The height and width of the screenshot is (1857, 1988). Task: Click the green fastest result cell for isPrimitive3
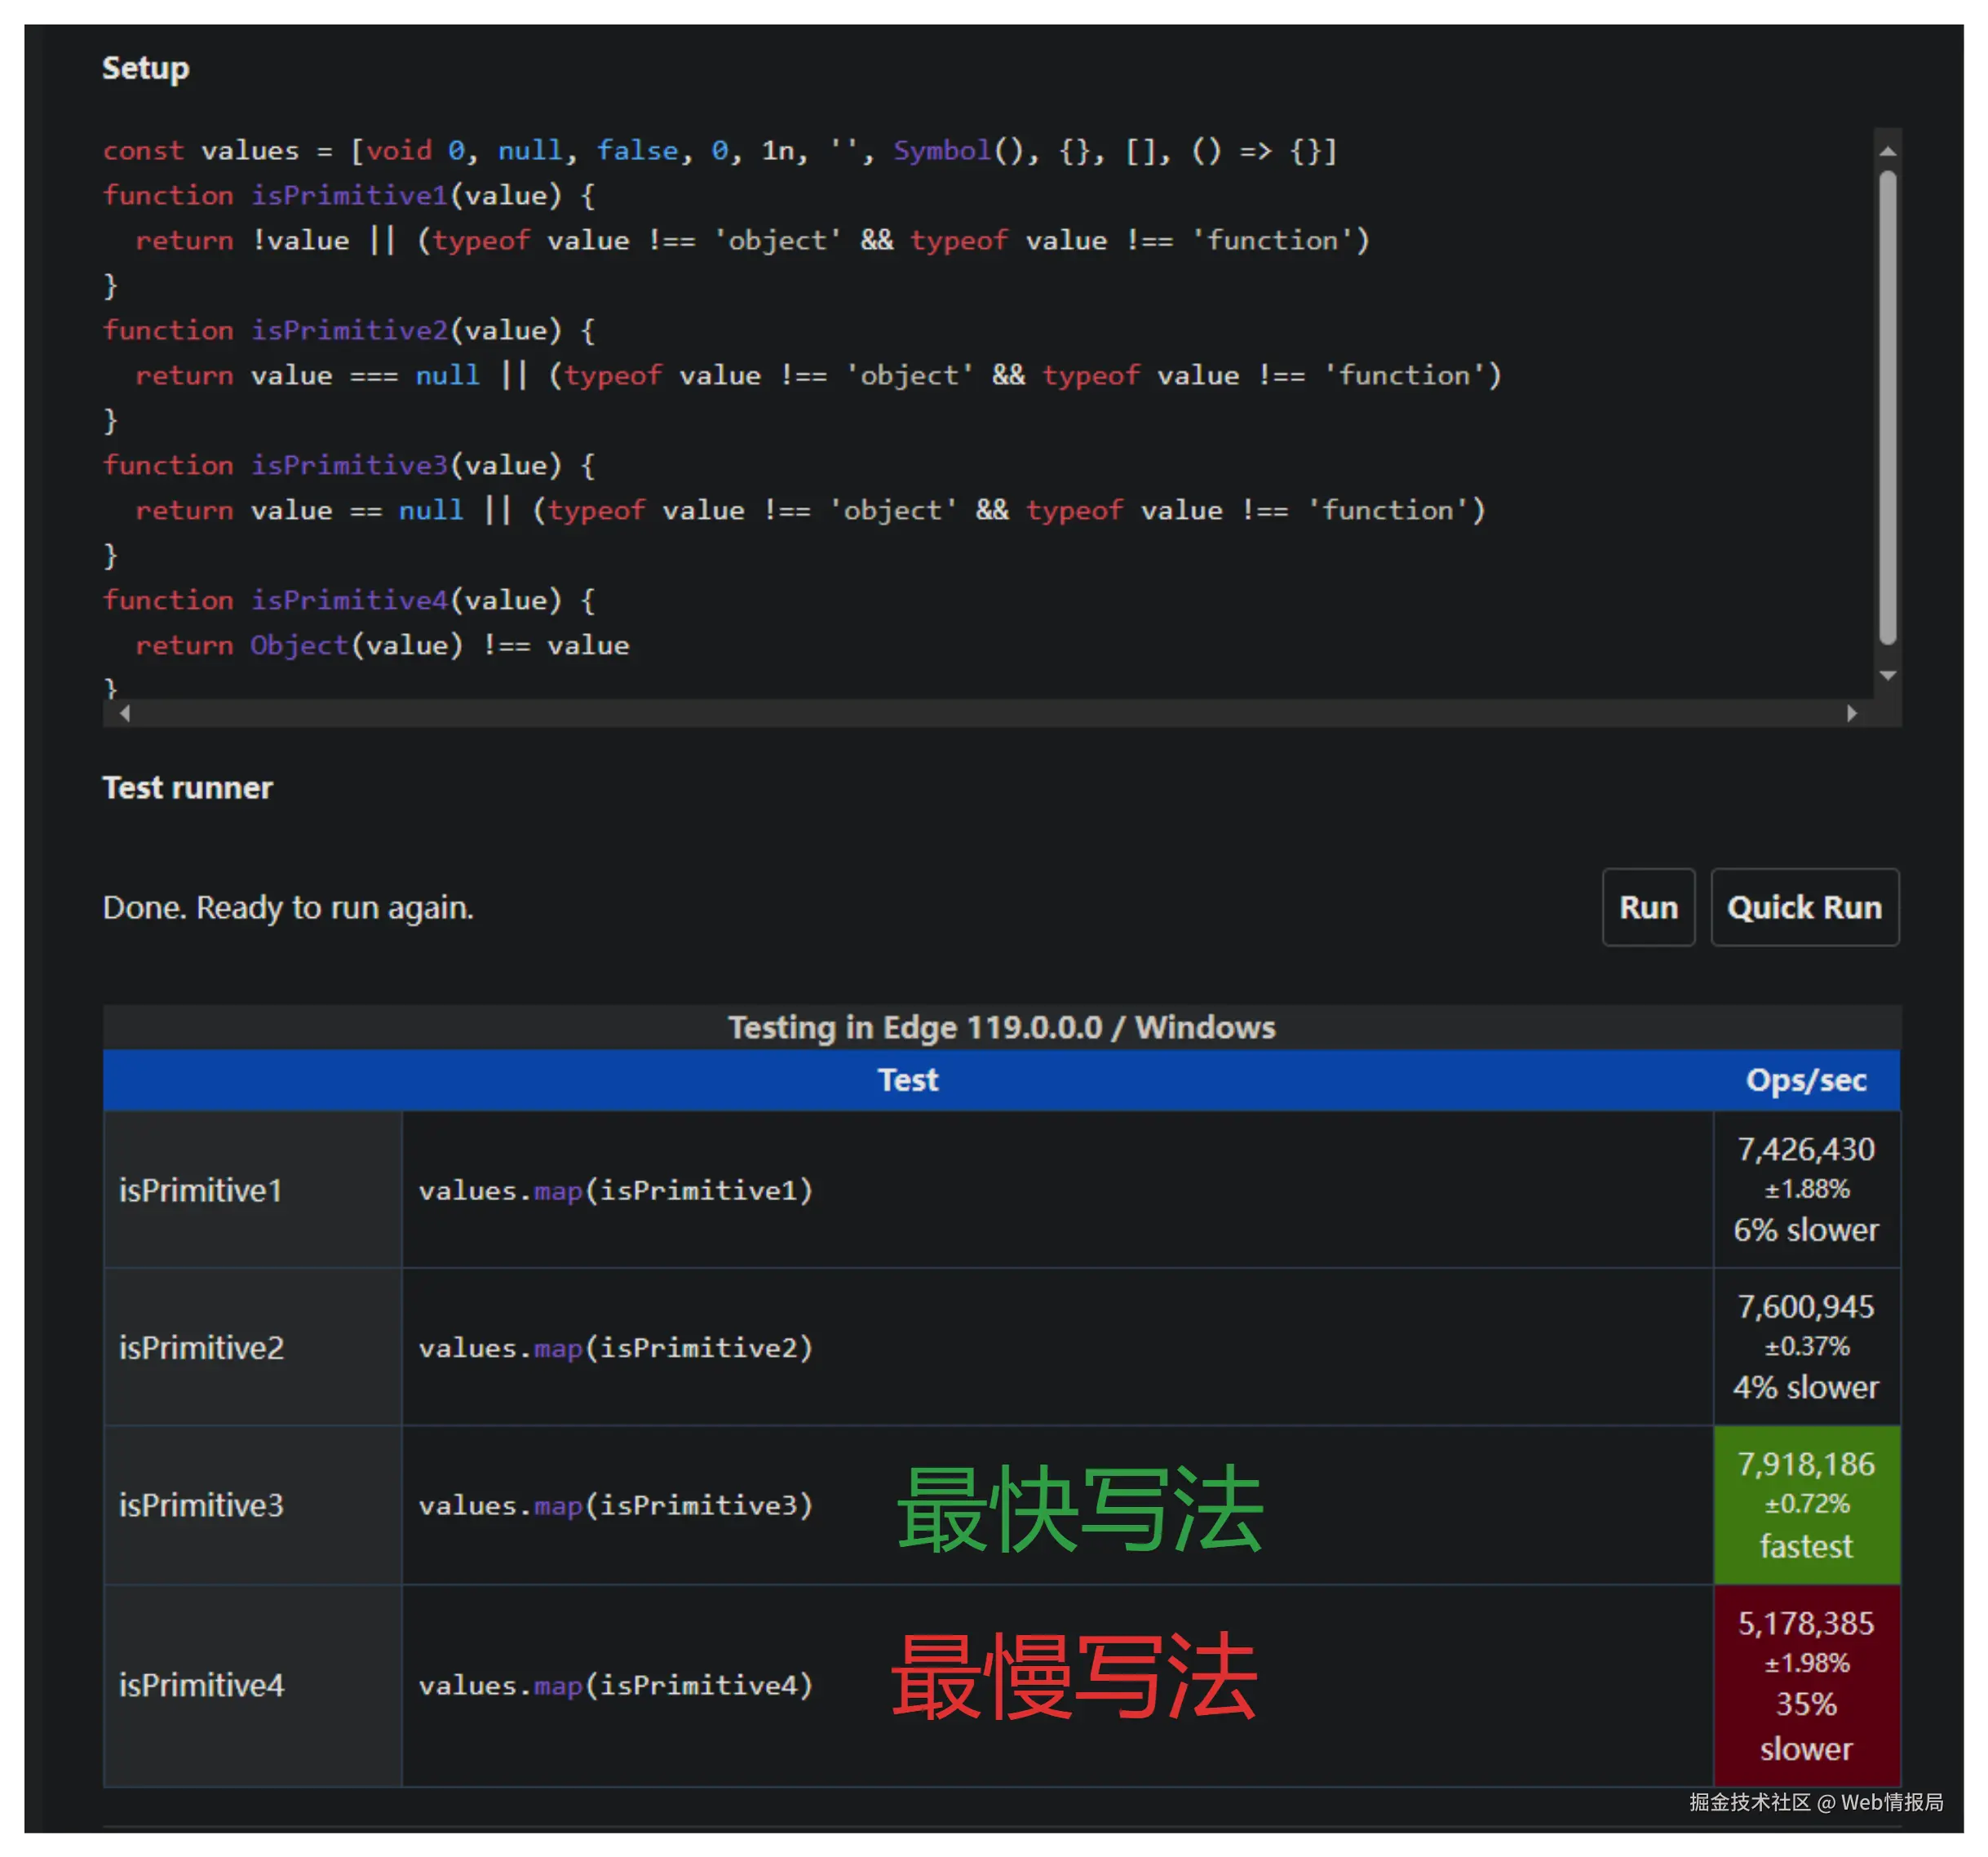(x=1806, y=1505)
